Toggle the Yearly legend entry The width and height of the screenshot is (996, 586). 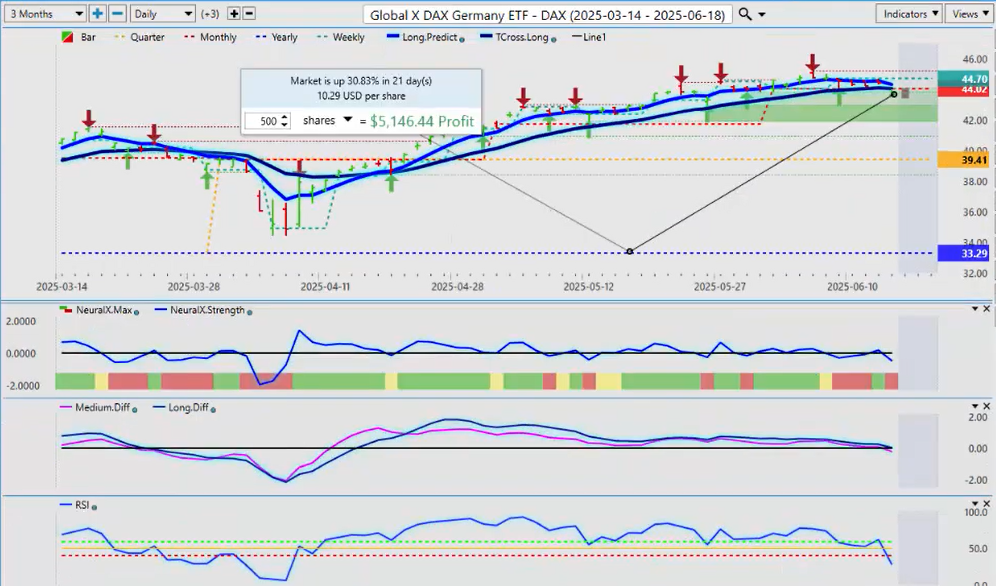coord(276,37)
